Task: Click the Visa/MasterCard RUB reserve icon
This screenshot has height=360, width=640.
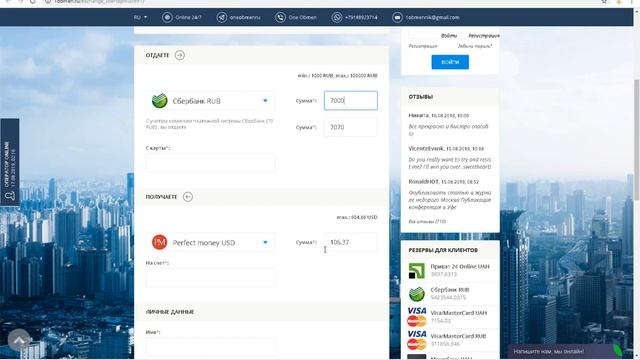Action: click(x=417, y=340)
